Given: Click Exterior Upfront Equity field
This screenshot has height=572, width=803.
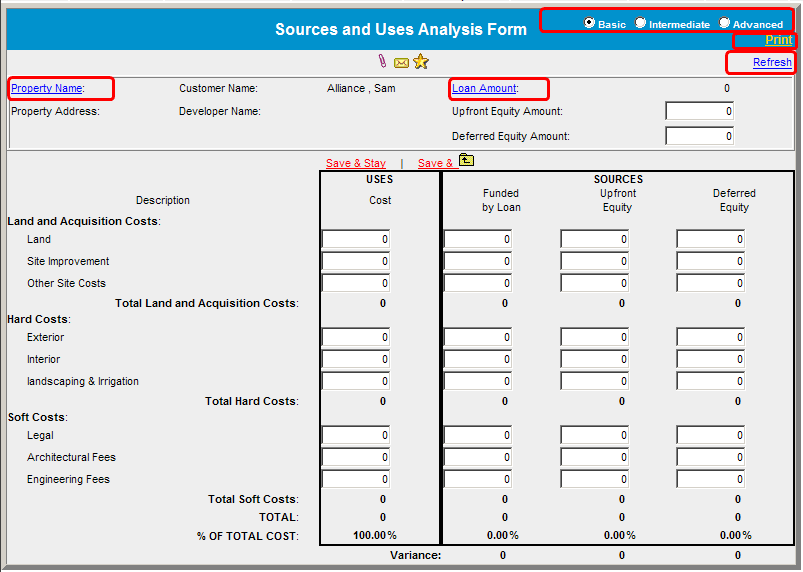Looking at the screenshot, I should (595, 337).
